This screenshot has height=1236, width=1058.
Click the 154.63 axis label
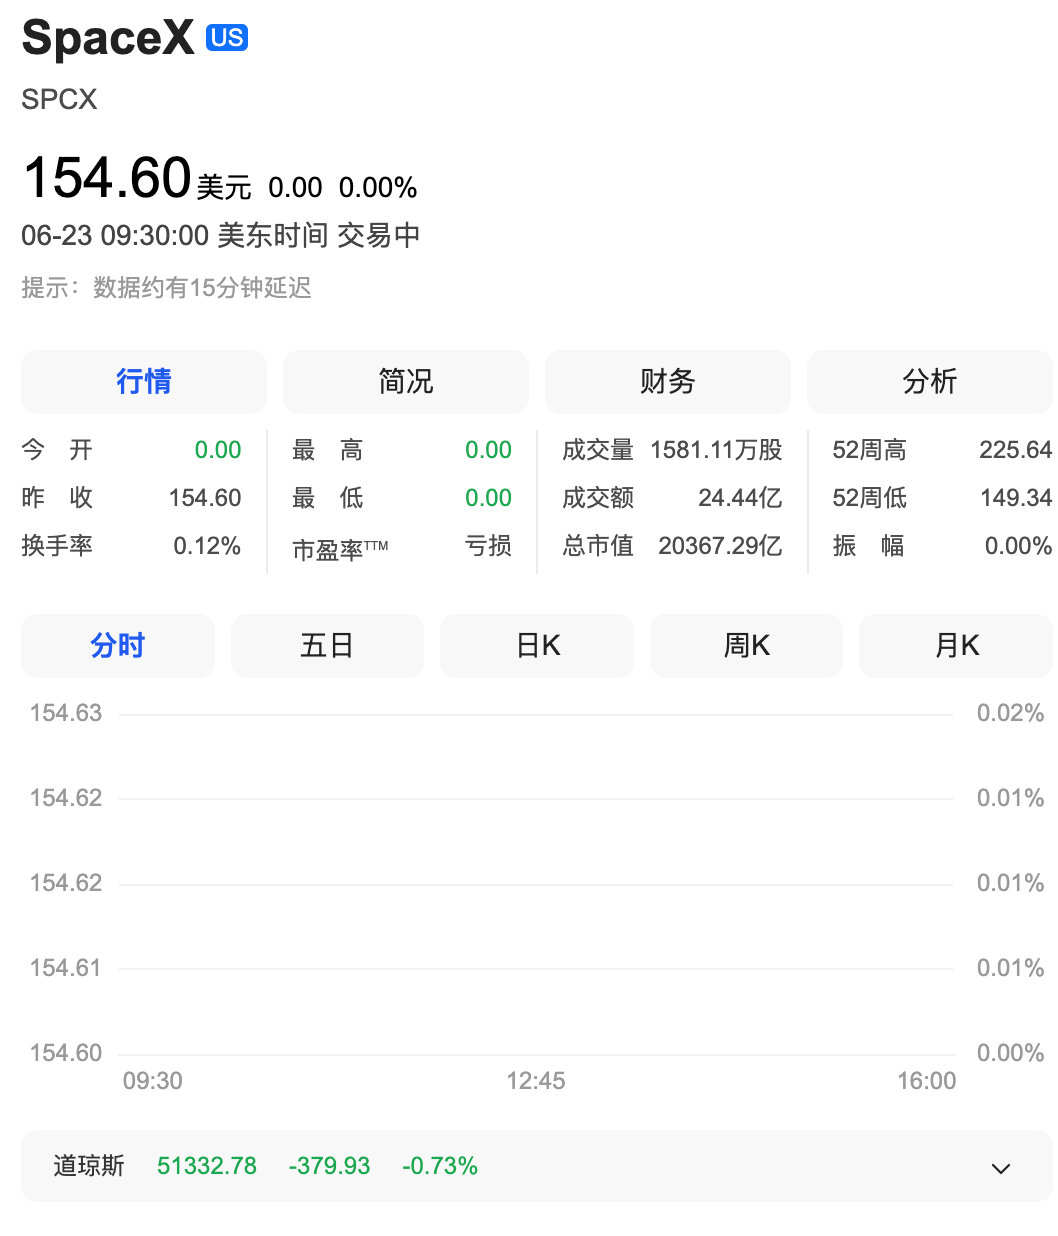point(66,713)
